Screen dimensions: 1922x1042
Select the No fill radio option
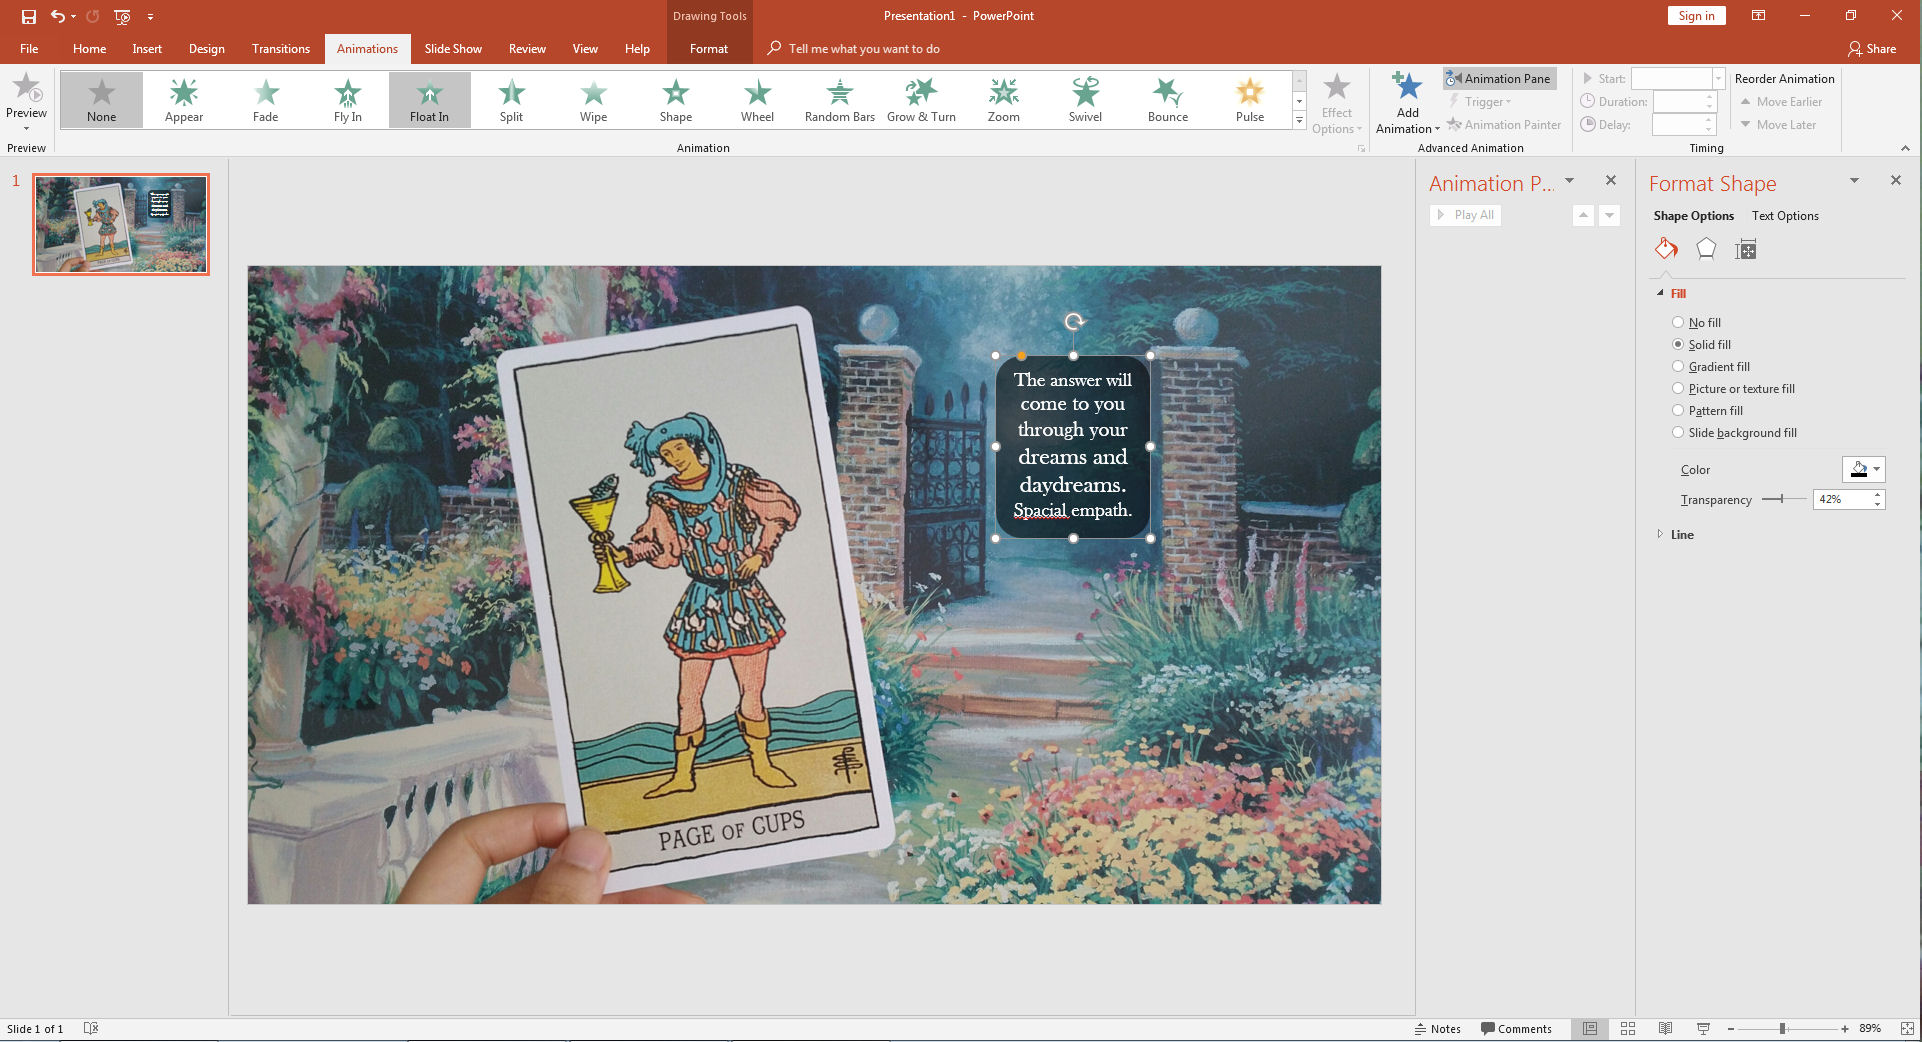click(x=1678, y=322)
